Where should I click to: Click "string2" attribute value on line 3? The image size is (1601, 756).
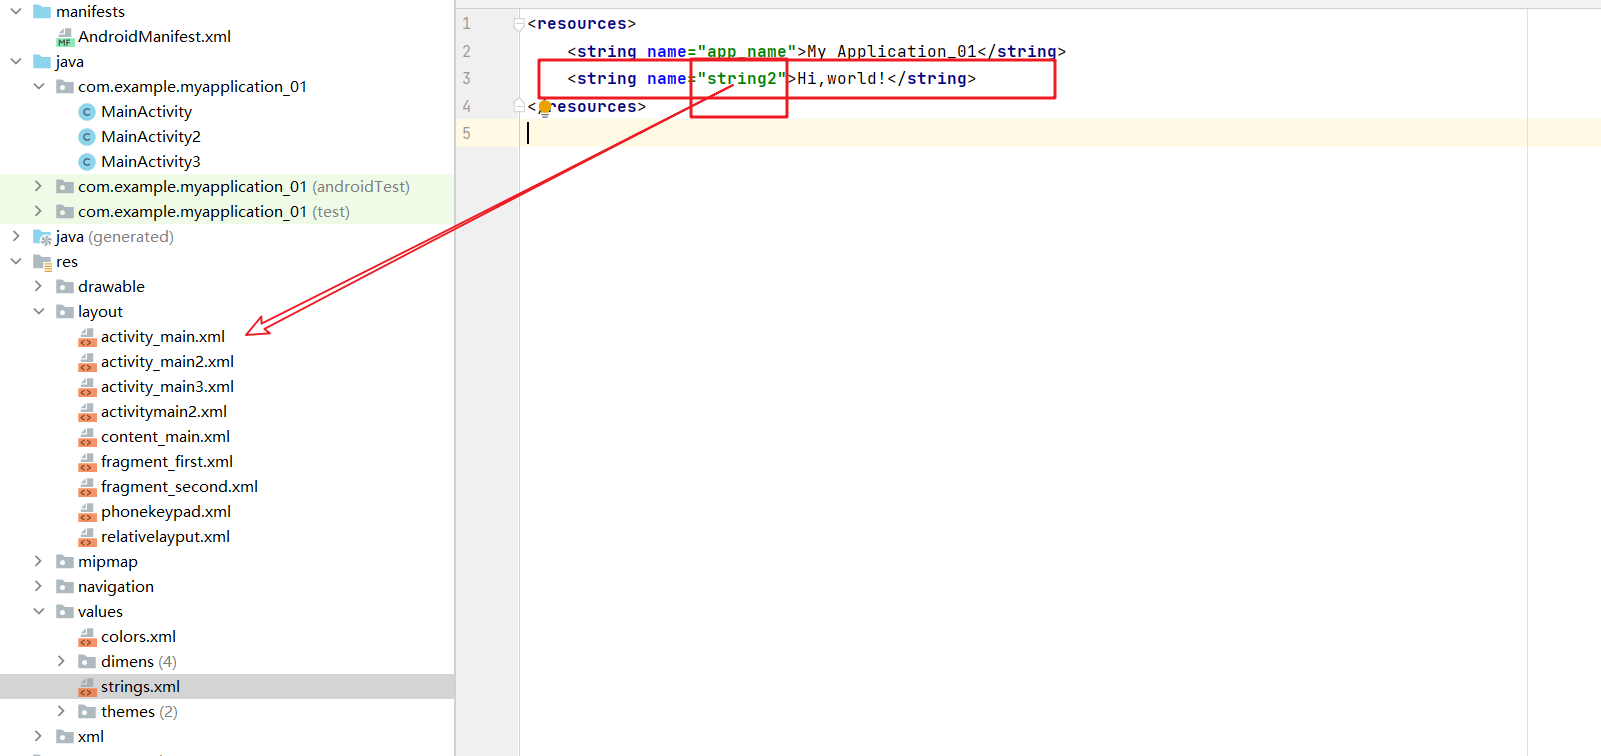point(741,78)
